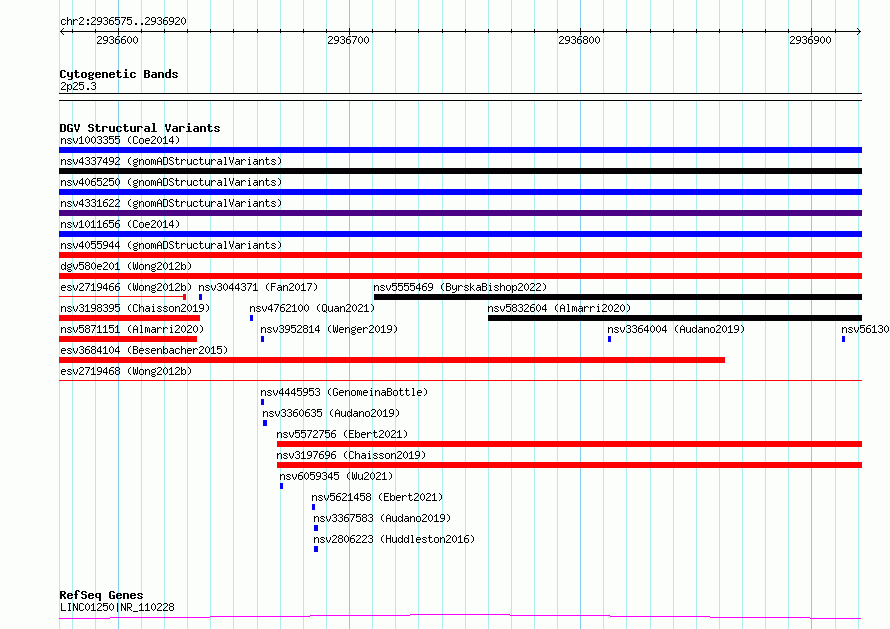Click the nsv3364004 (Audano2019) blue marker
890x629 pixels.
coord(609,339)
